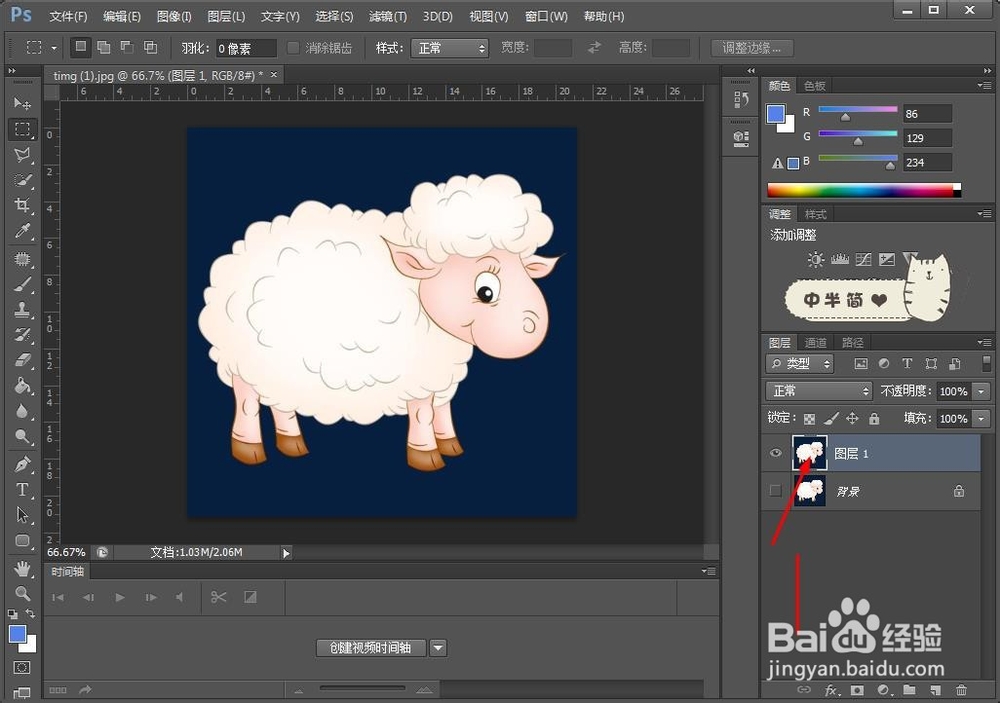Screen dimensions: 1000x703
Task: Open the 填充 fill dropdown arrow
Action: tap(982, 419)
